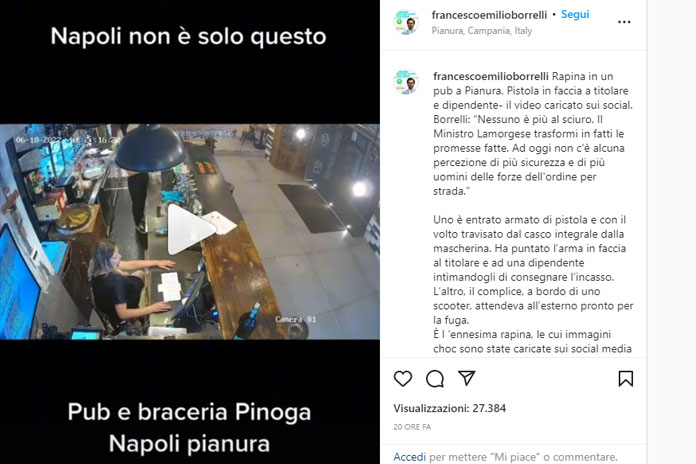Click the Accedi login link
696x464 pixels.
(x=409, y=457)
